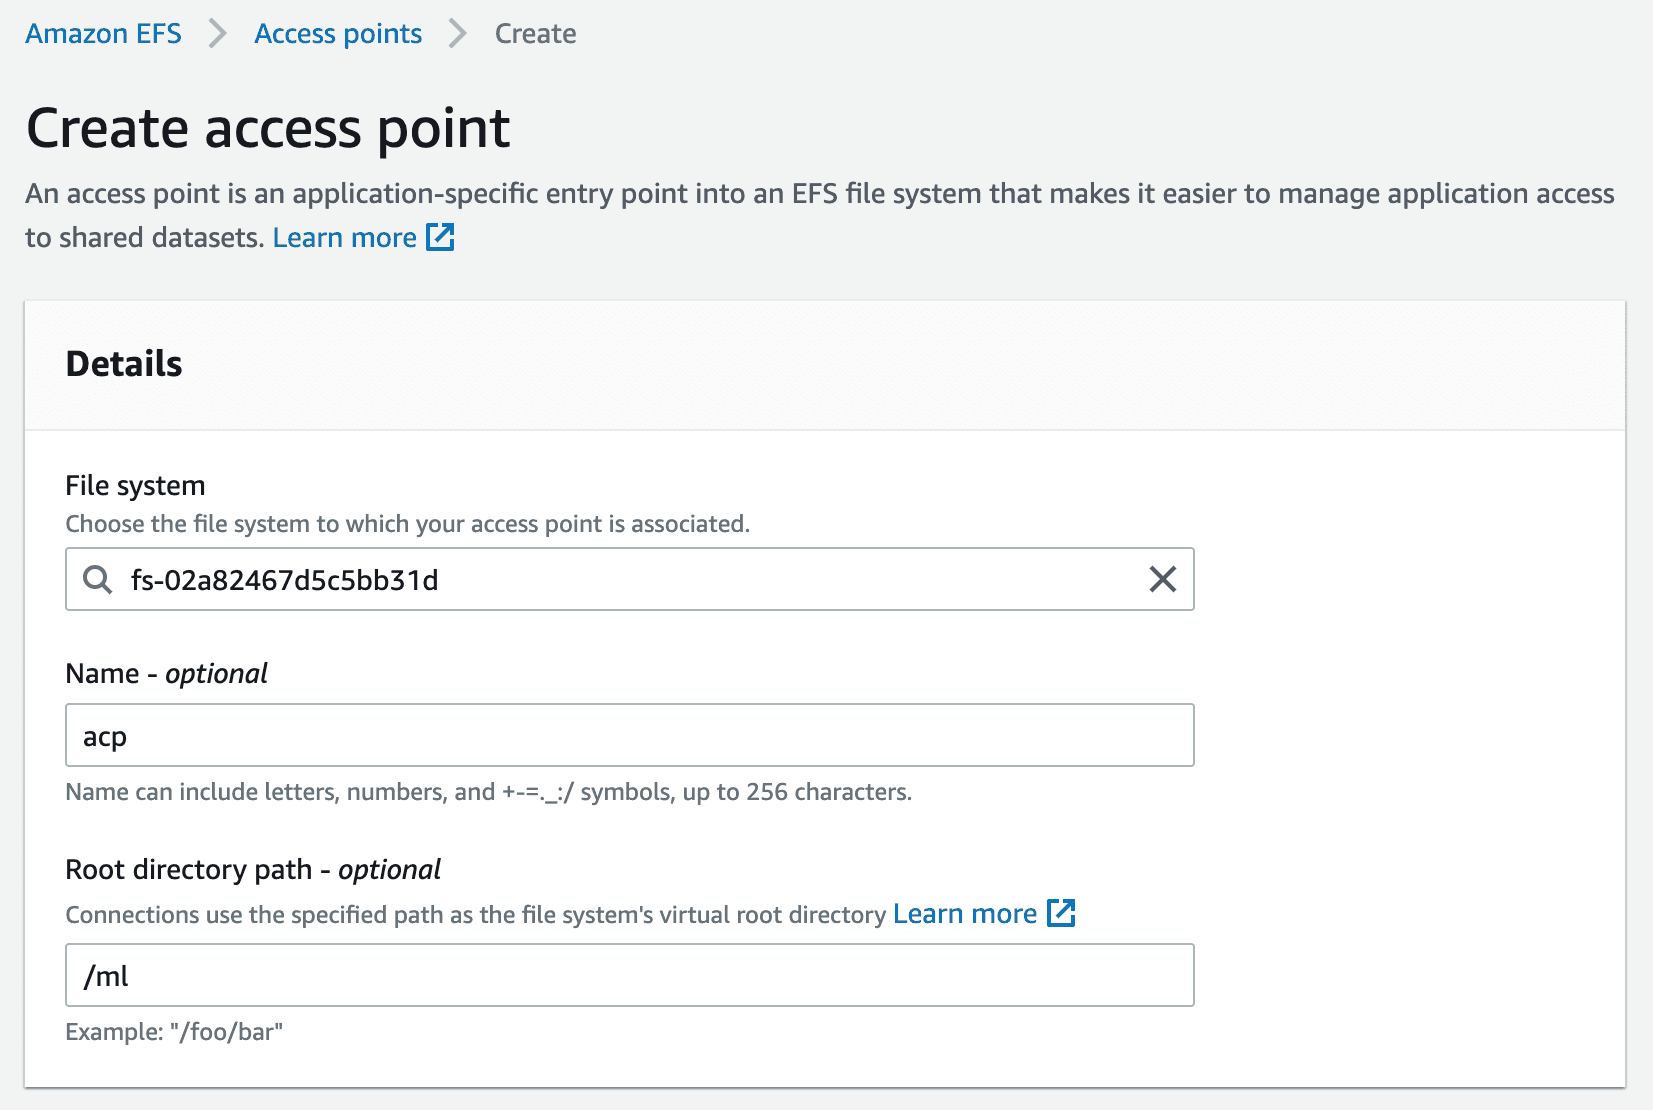Click into File system search field
The width and height of the screenshot is (1653, 1110).
pos(630,579)
